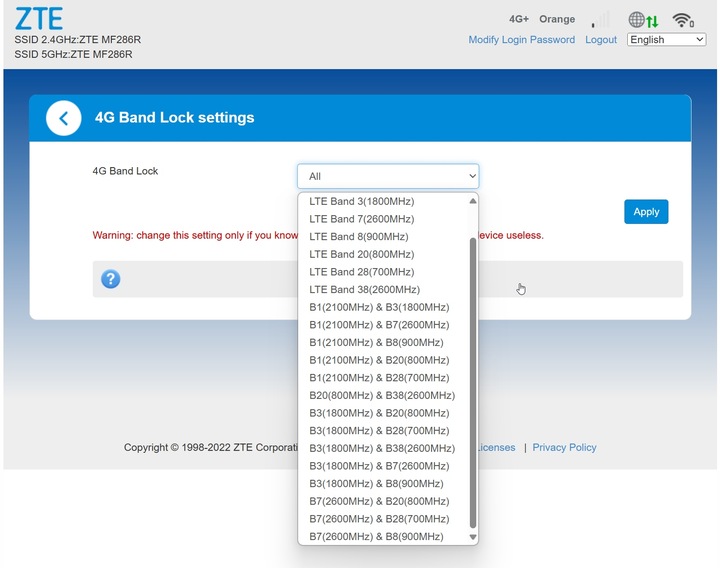This screenshot has width=720, height=568.
Task: Select LTE Band 3(1800MHz) option
Action: (x=361, y=202)
